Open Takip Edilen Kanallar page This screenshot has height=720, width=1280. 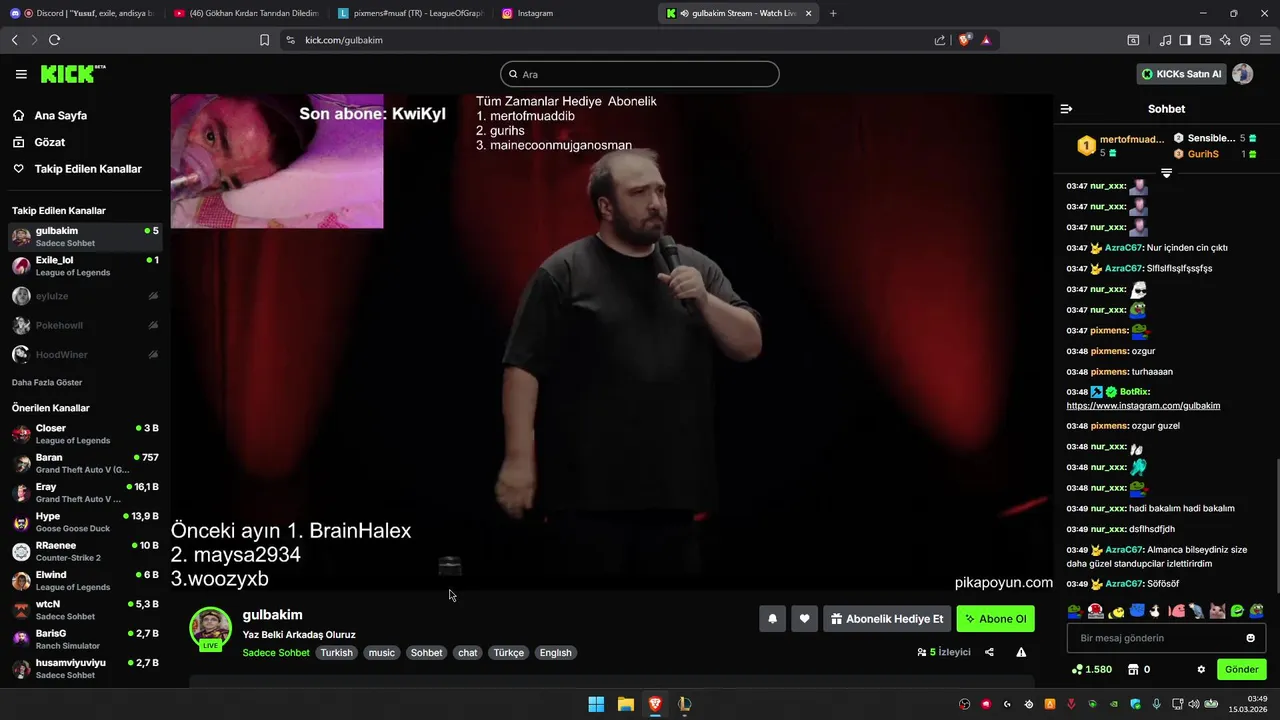[x=88, y=169]
